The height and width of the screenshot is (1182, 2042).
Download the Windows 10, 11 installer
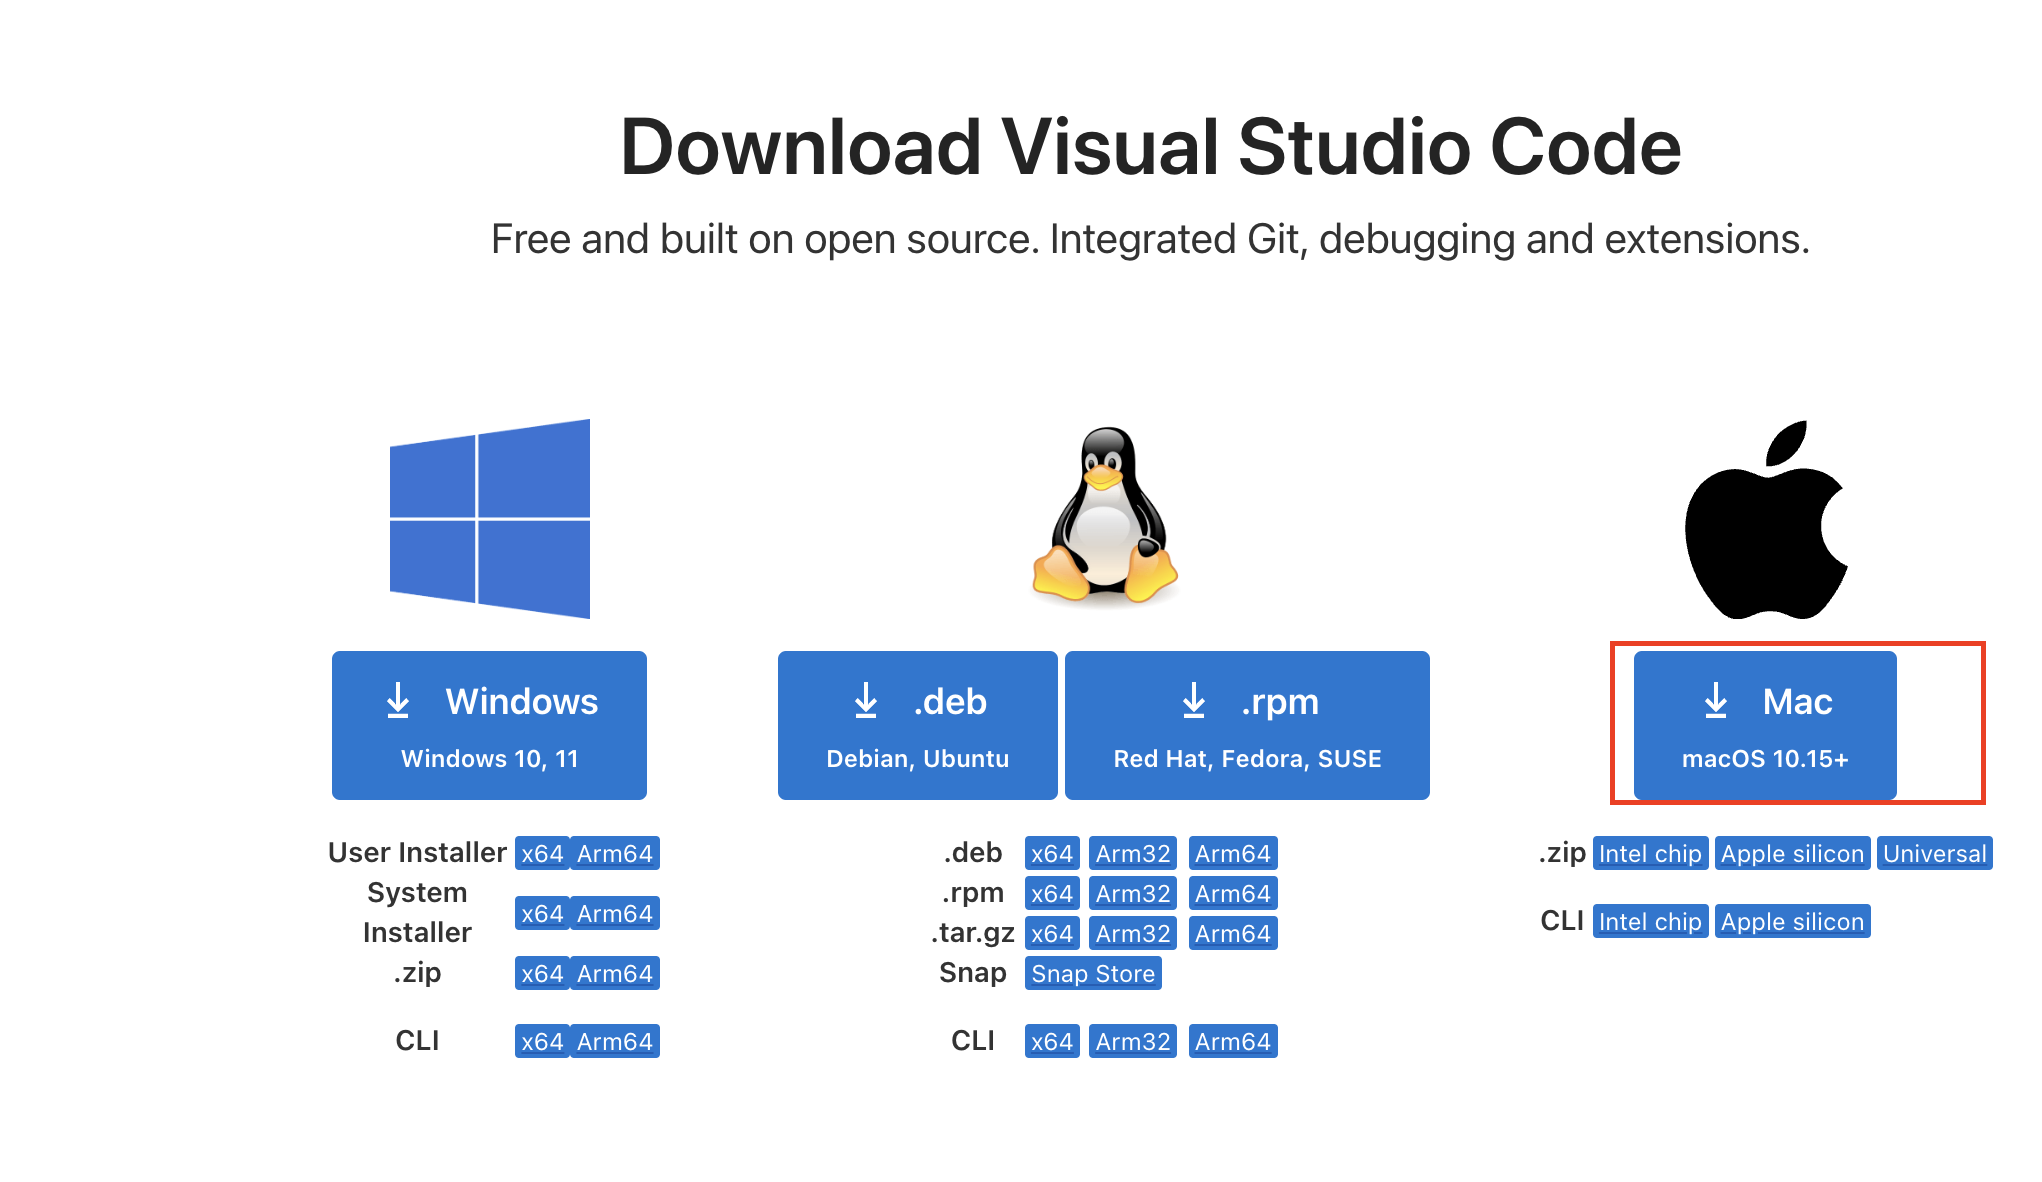pyautogui.click(x=489, y=725)
